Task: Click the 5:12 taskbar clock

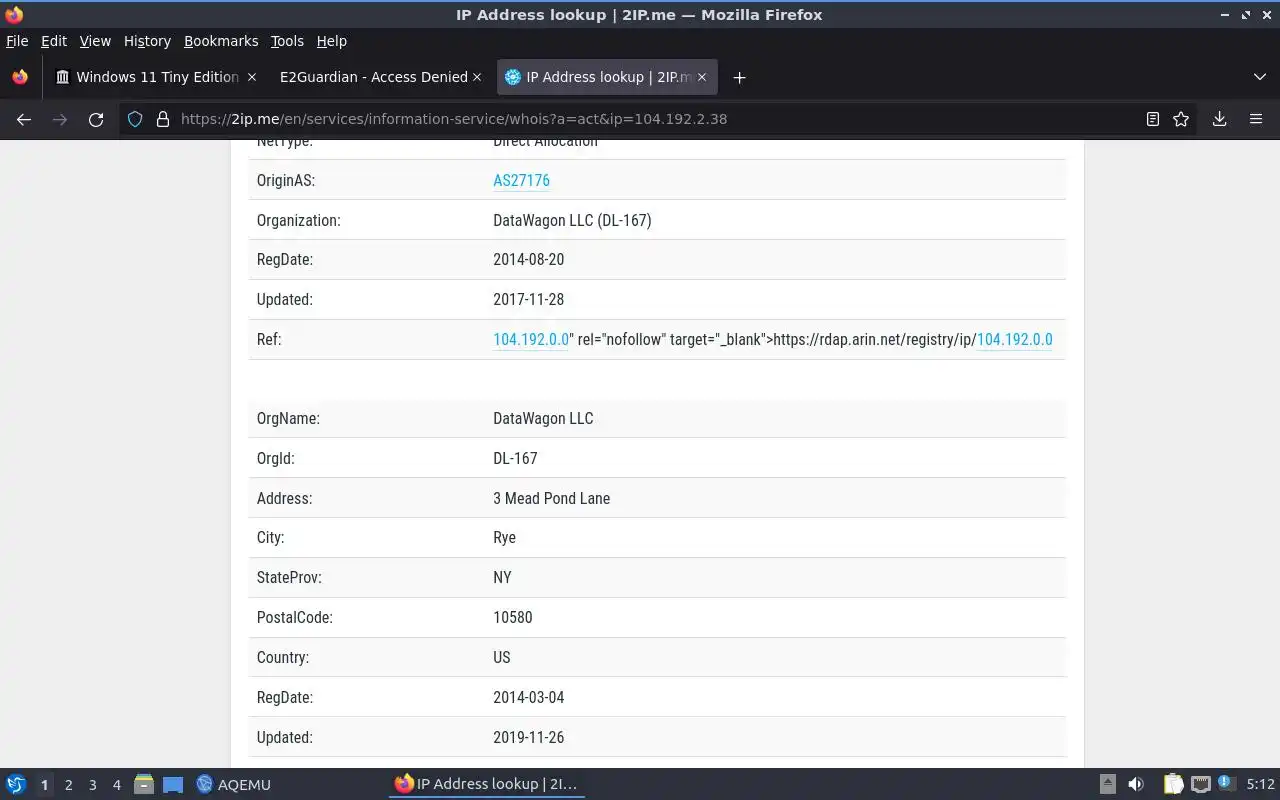Action: pos(1260,784)
